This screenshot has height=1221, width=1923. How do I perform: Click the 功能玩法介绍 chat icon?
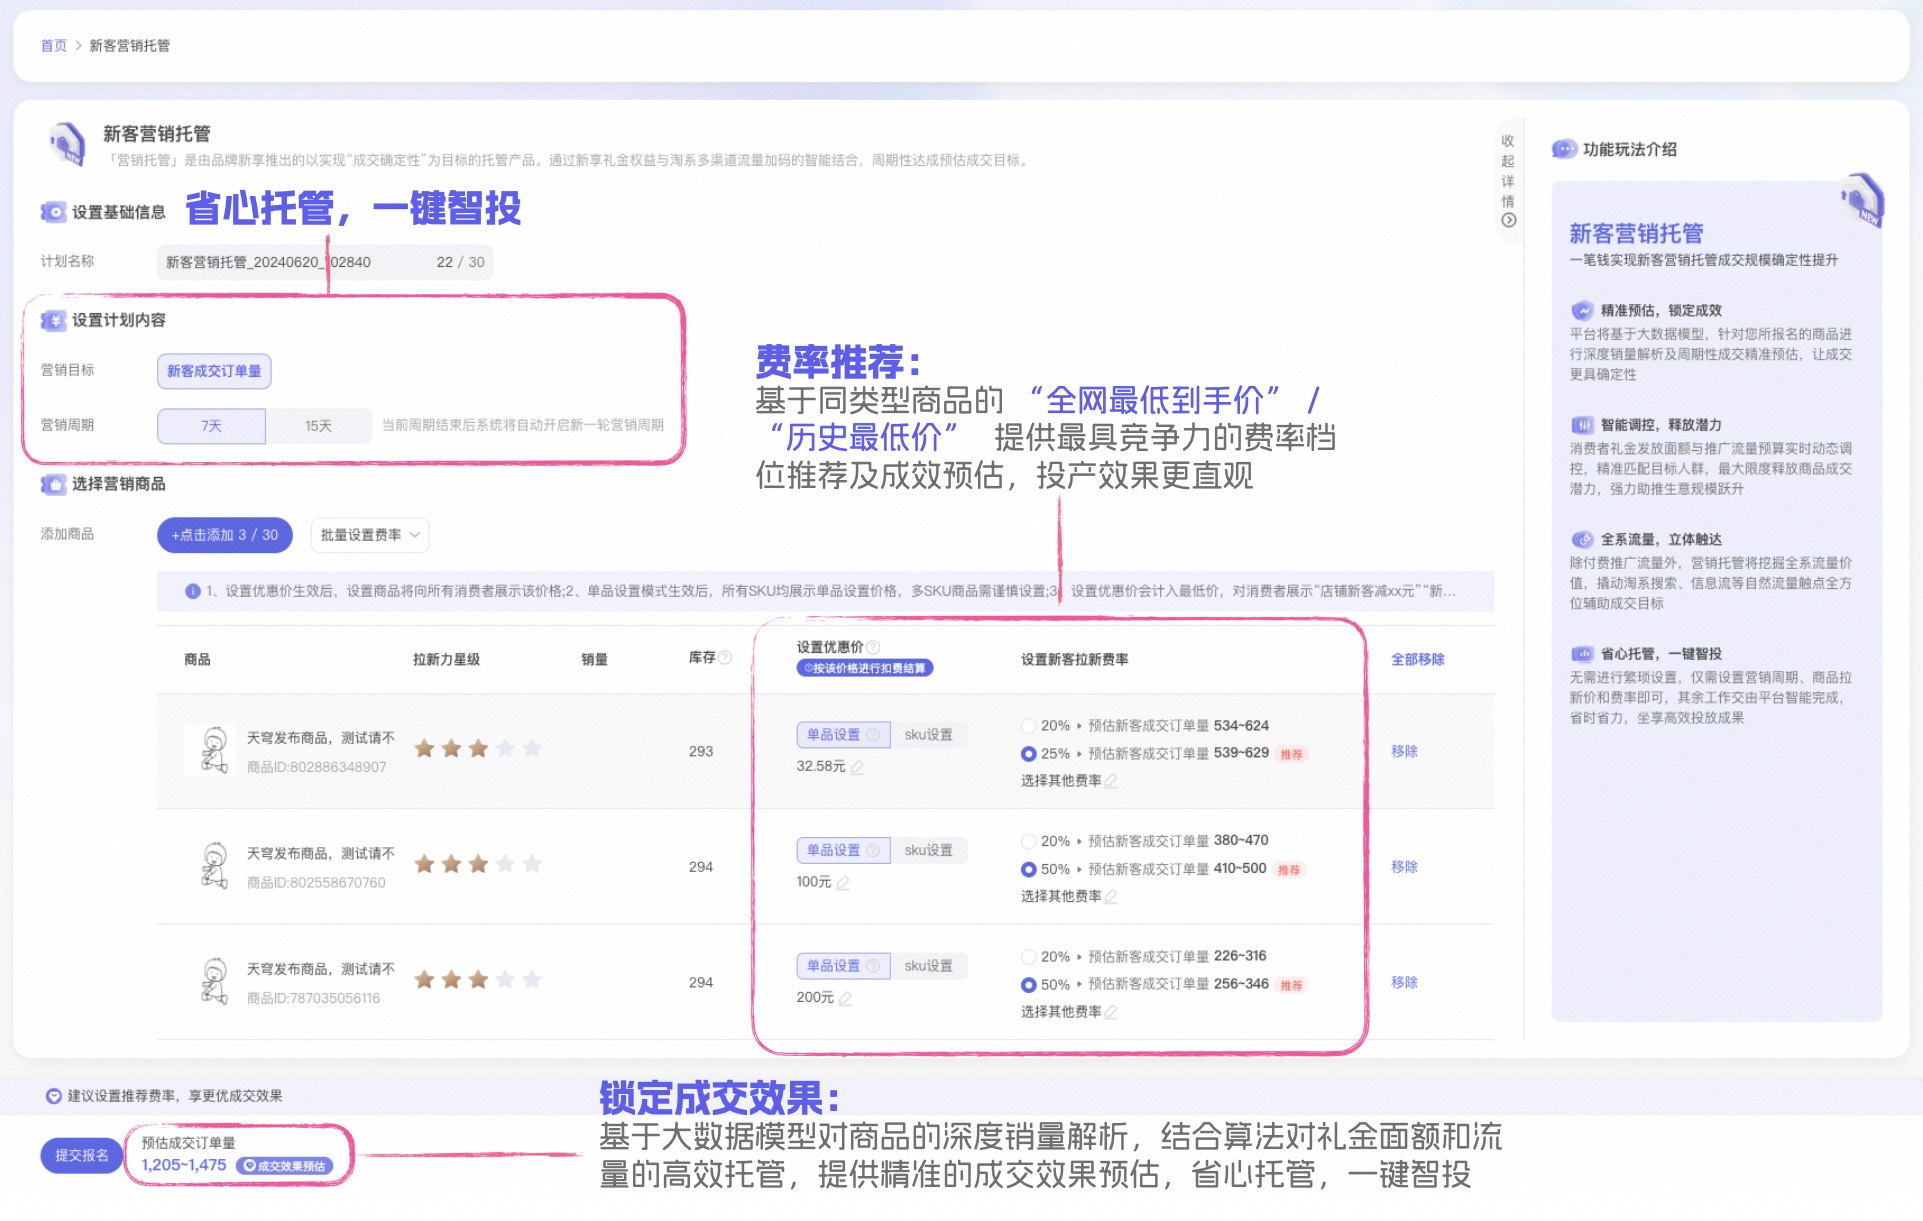(1564, 149)
